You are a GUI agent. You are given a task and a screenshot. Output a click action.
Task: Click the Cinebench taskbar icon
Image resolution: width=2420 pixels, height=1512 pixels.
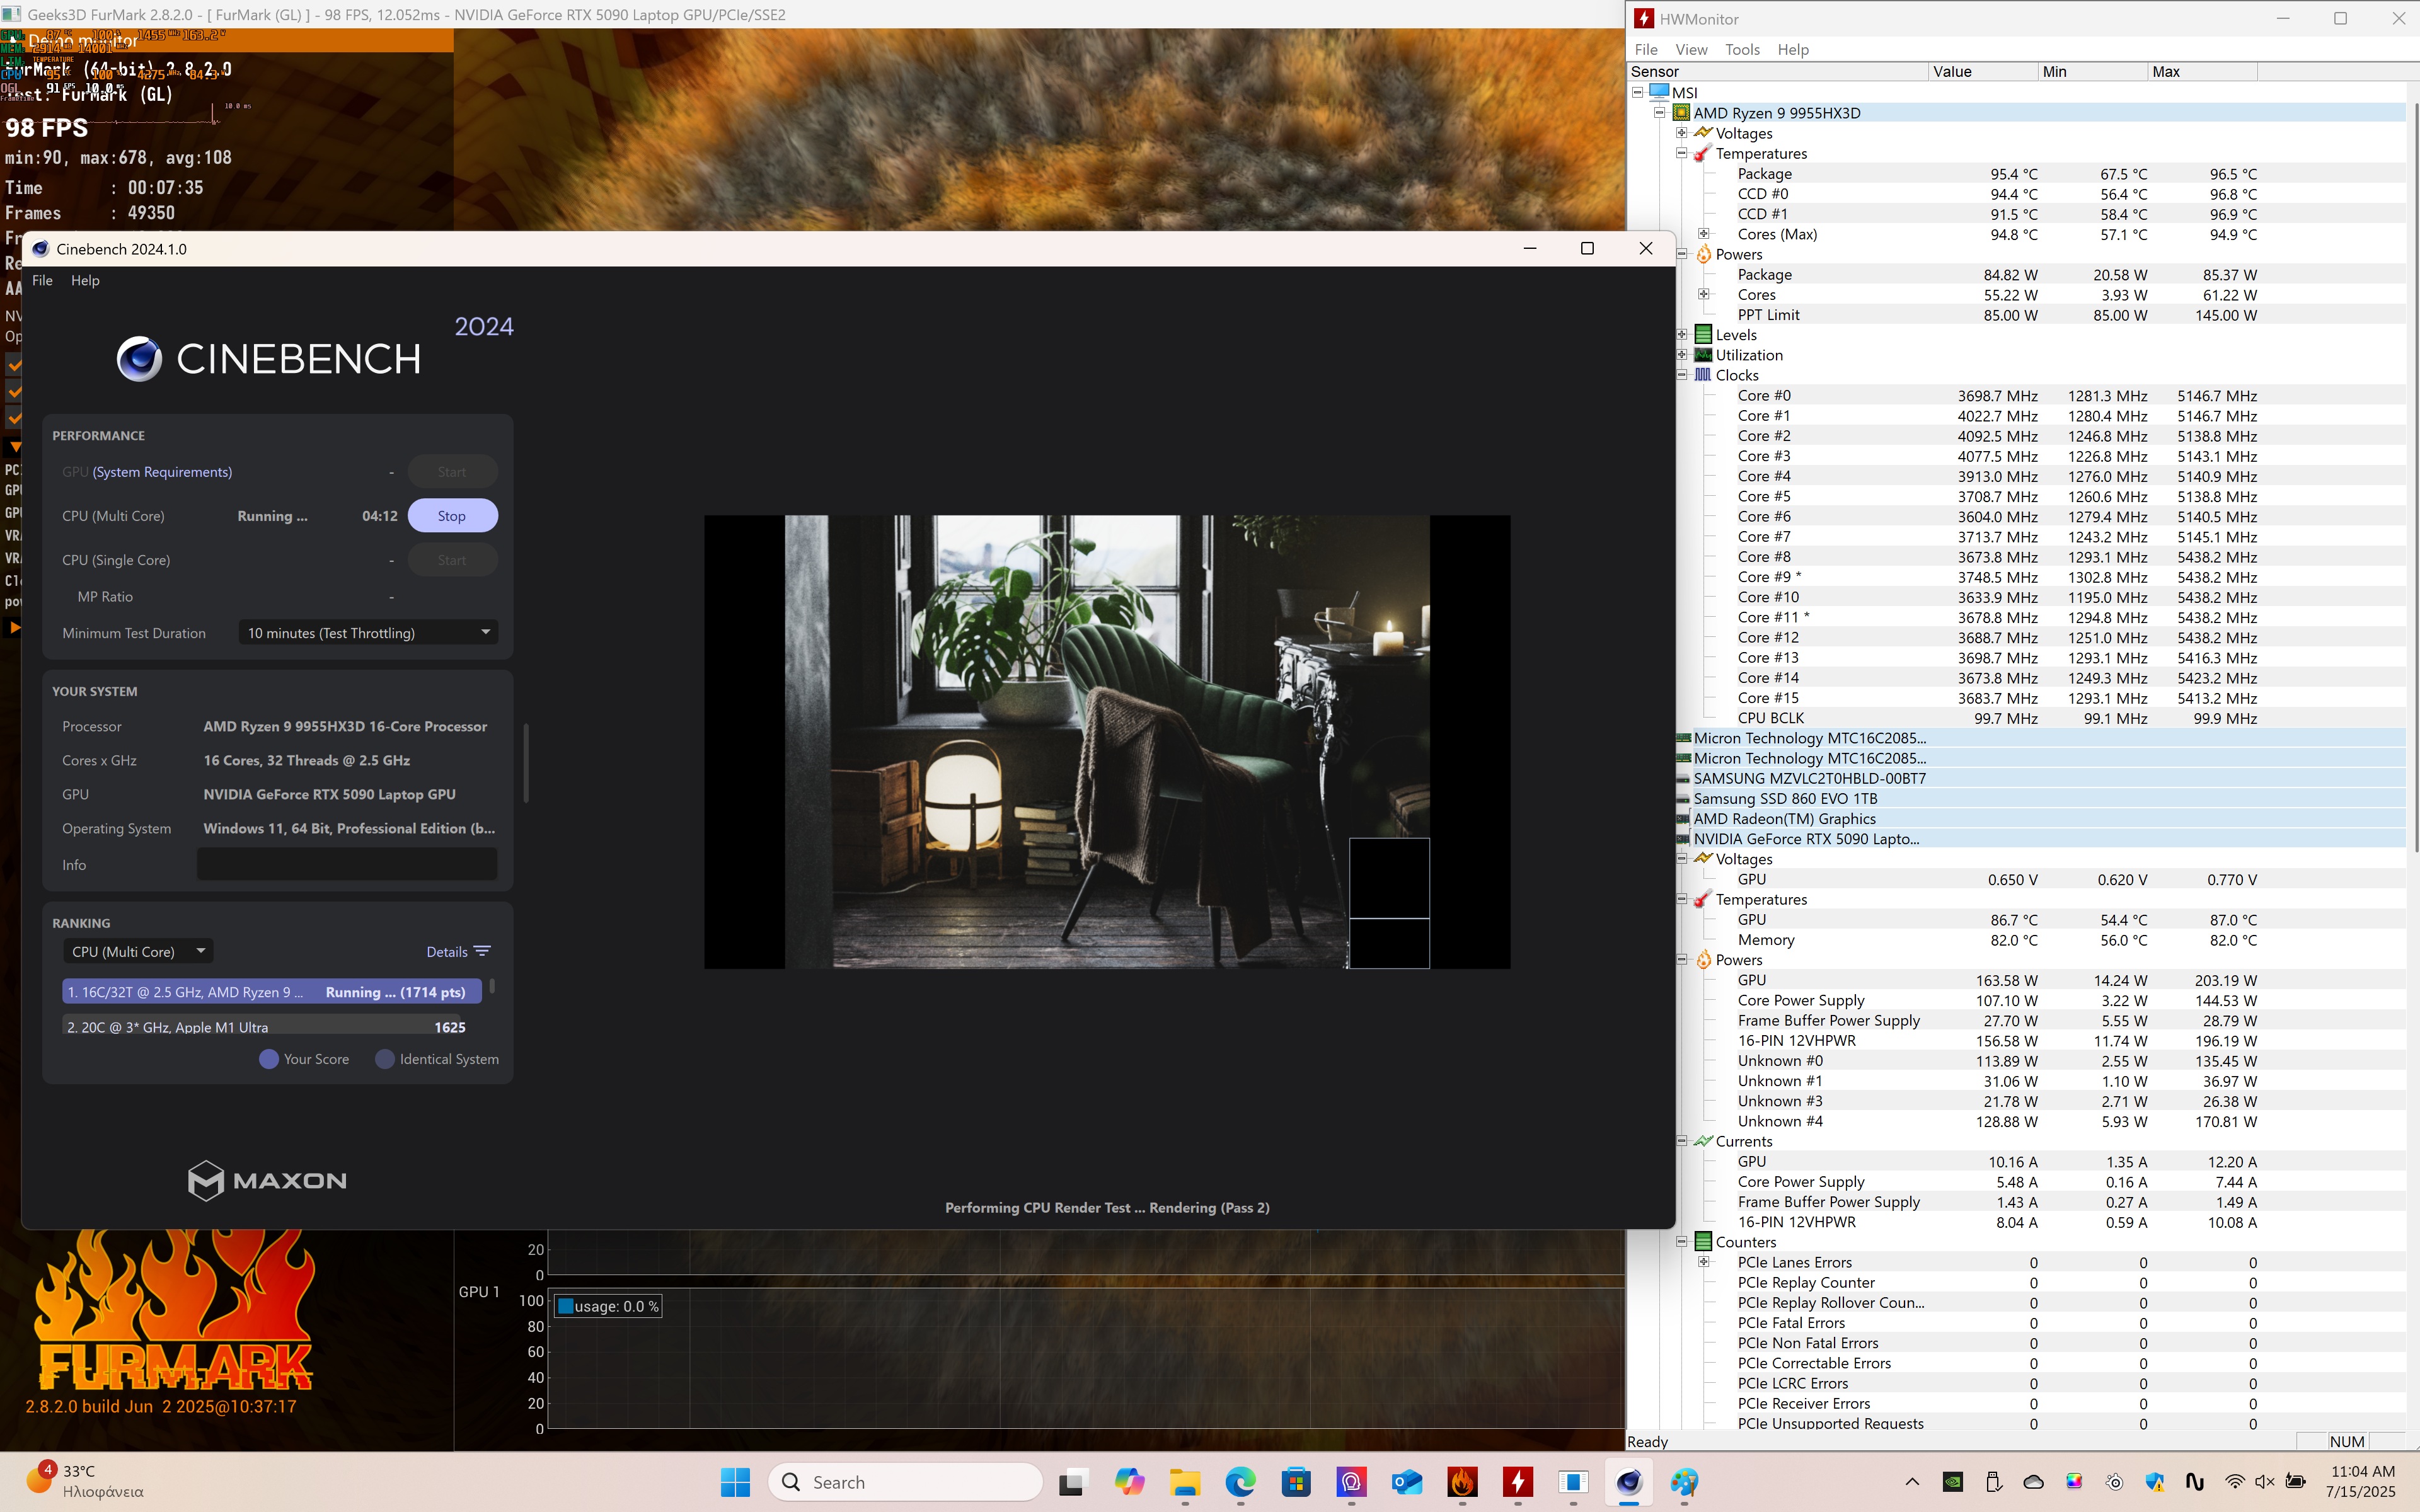[1628, 1482]
